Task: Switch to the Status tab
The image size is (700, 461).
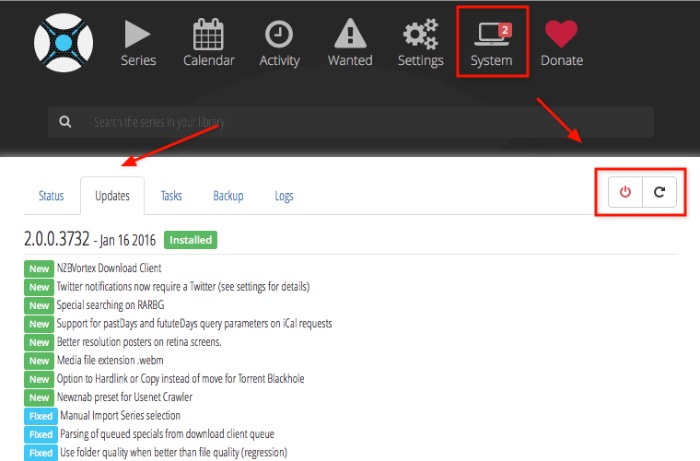Action: (x=51, y=196)
